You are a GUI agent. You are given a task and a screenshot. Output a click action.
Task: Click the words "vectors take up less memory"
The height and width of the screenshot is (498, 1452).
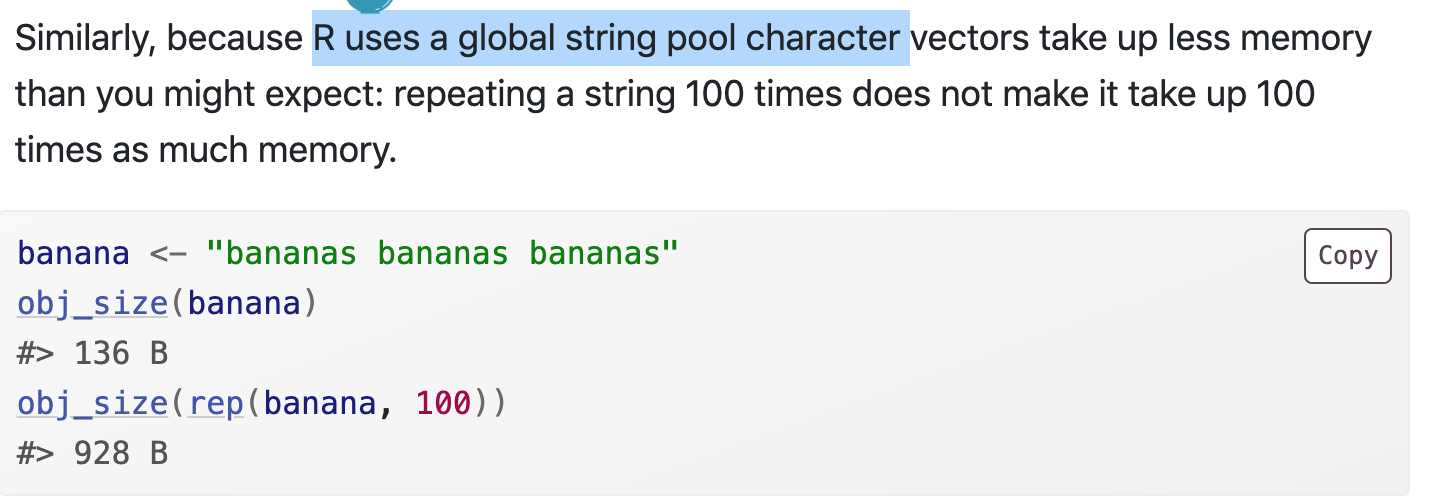point(1140,39)
